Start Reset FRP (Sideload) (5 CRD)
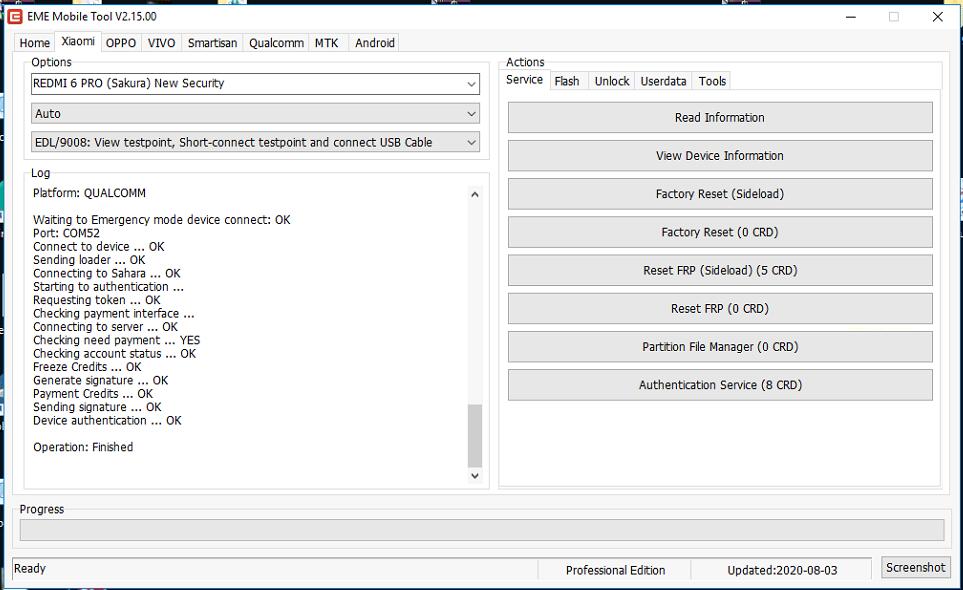This screenshot has width=963, height=590. [720, 270]
